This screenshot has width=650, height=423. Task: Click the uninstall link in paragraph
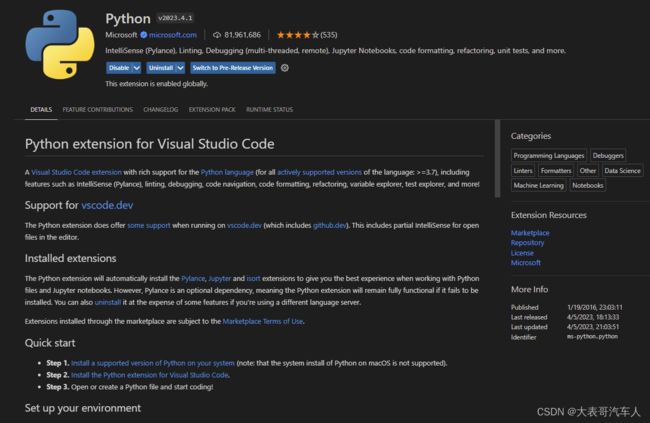(108, 302)
